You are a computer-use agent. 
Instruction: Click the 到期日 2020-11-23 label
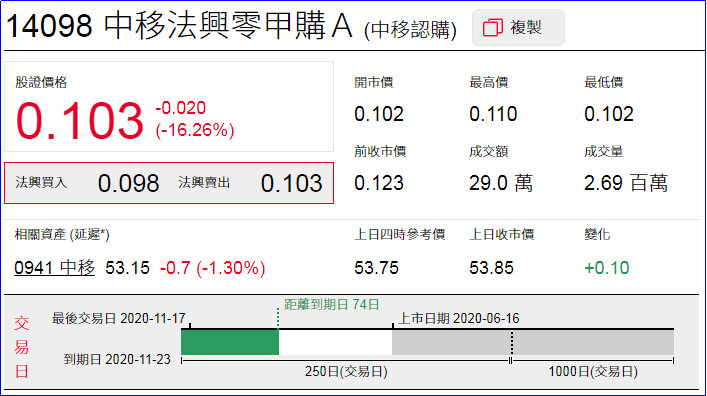click(x=117, y=359)
